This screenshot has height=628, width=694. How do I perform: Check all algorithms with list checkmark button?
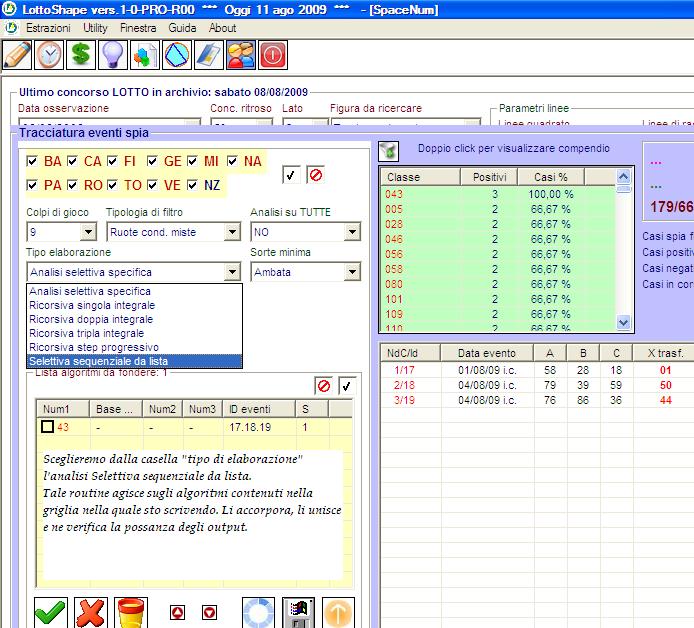[347, 386]
